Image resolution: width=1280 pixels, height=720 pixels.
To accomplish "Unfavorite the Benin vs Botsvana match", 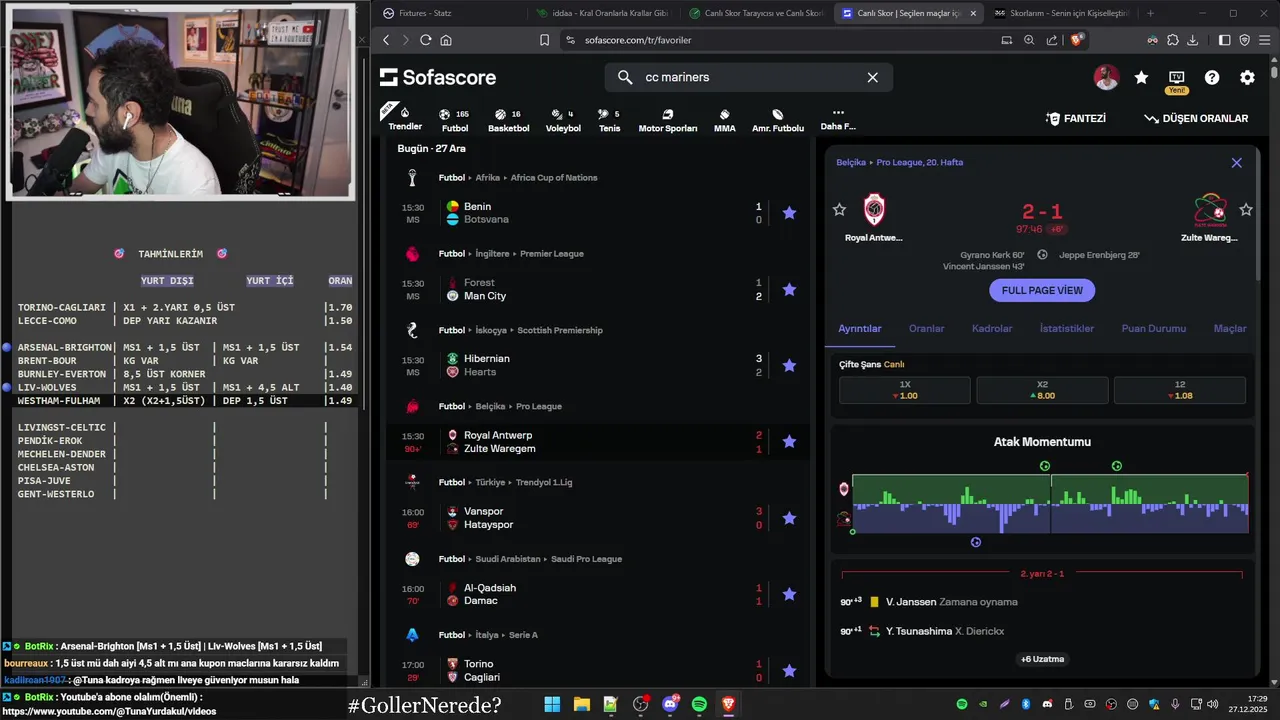I will tap(789, 213).
